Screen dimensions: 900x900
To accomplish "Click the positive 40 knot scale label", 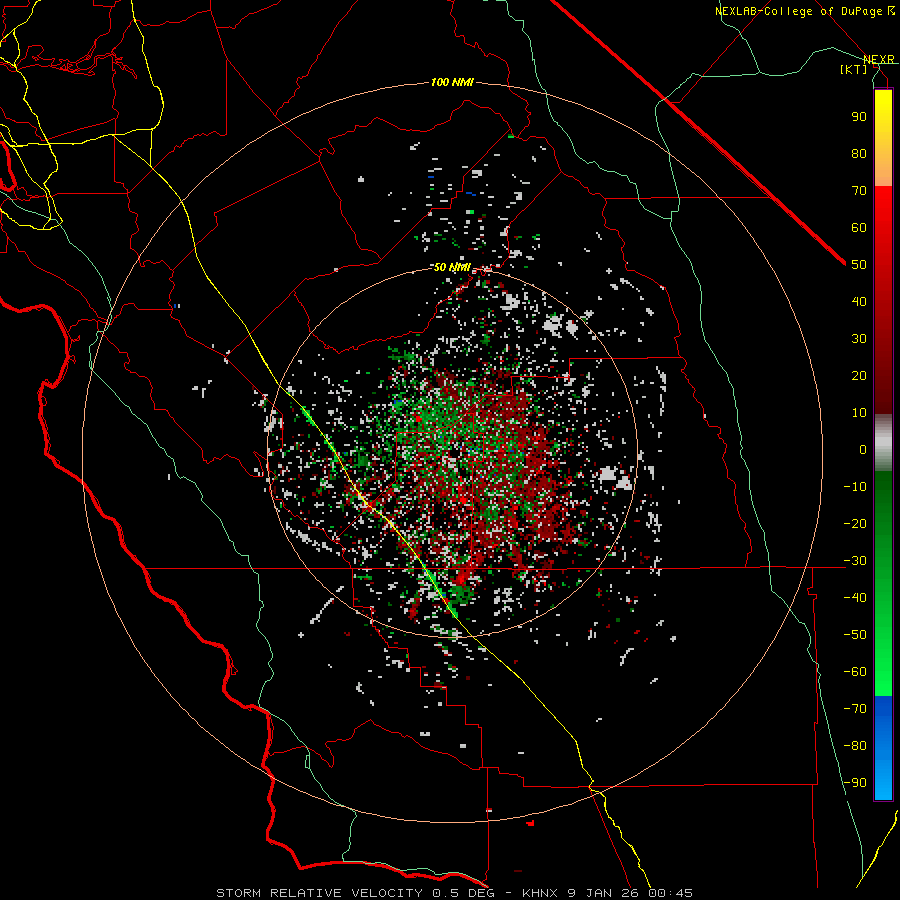I will tap(859, 302).
